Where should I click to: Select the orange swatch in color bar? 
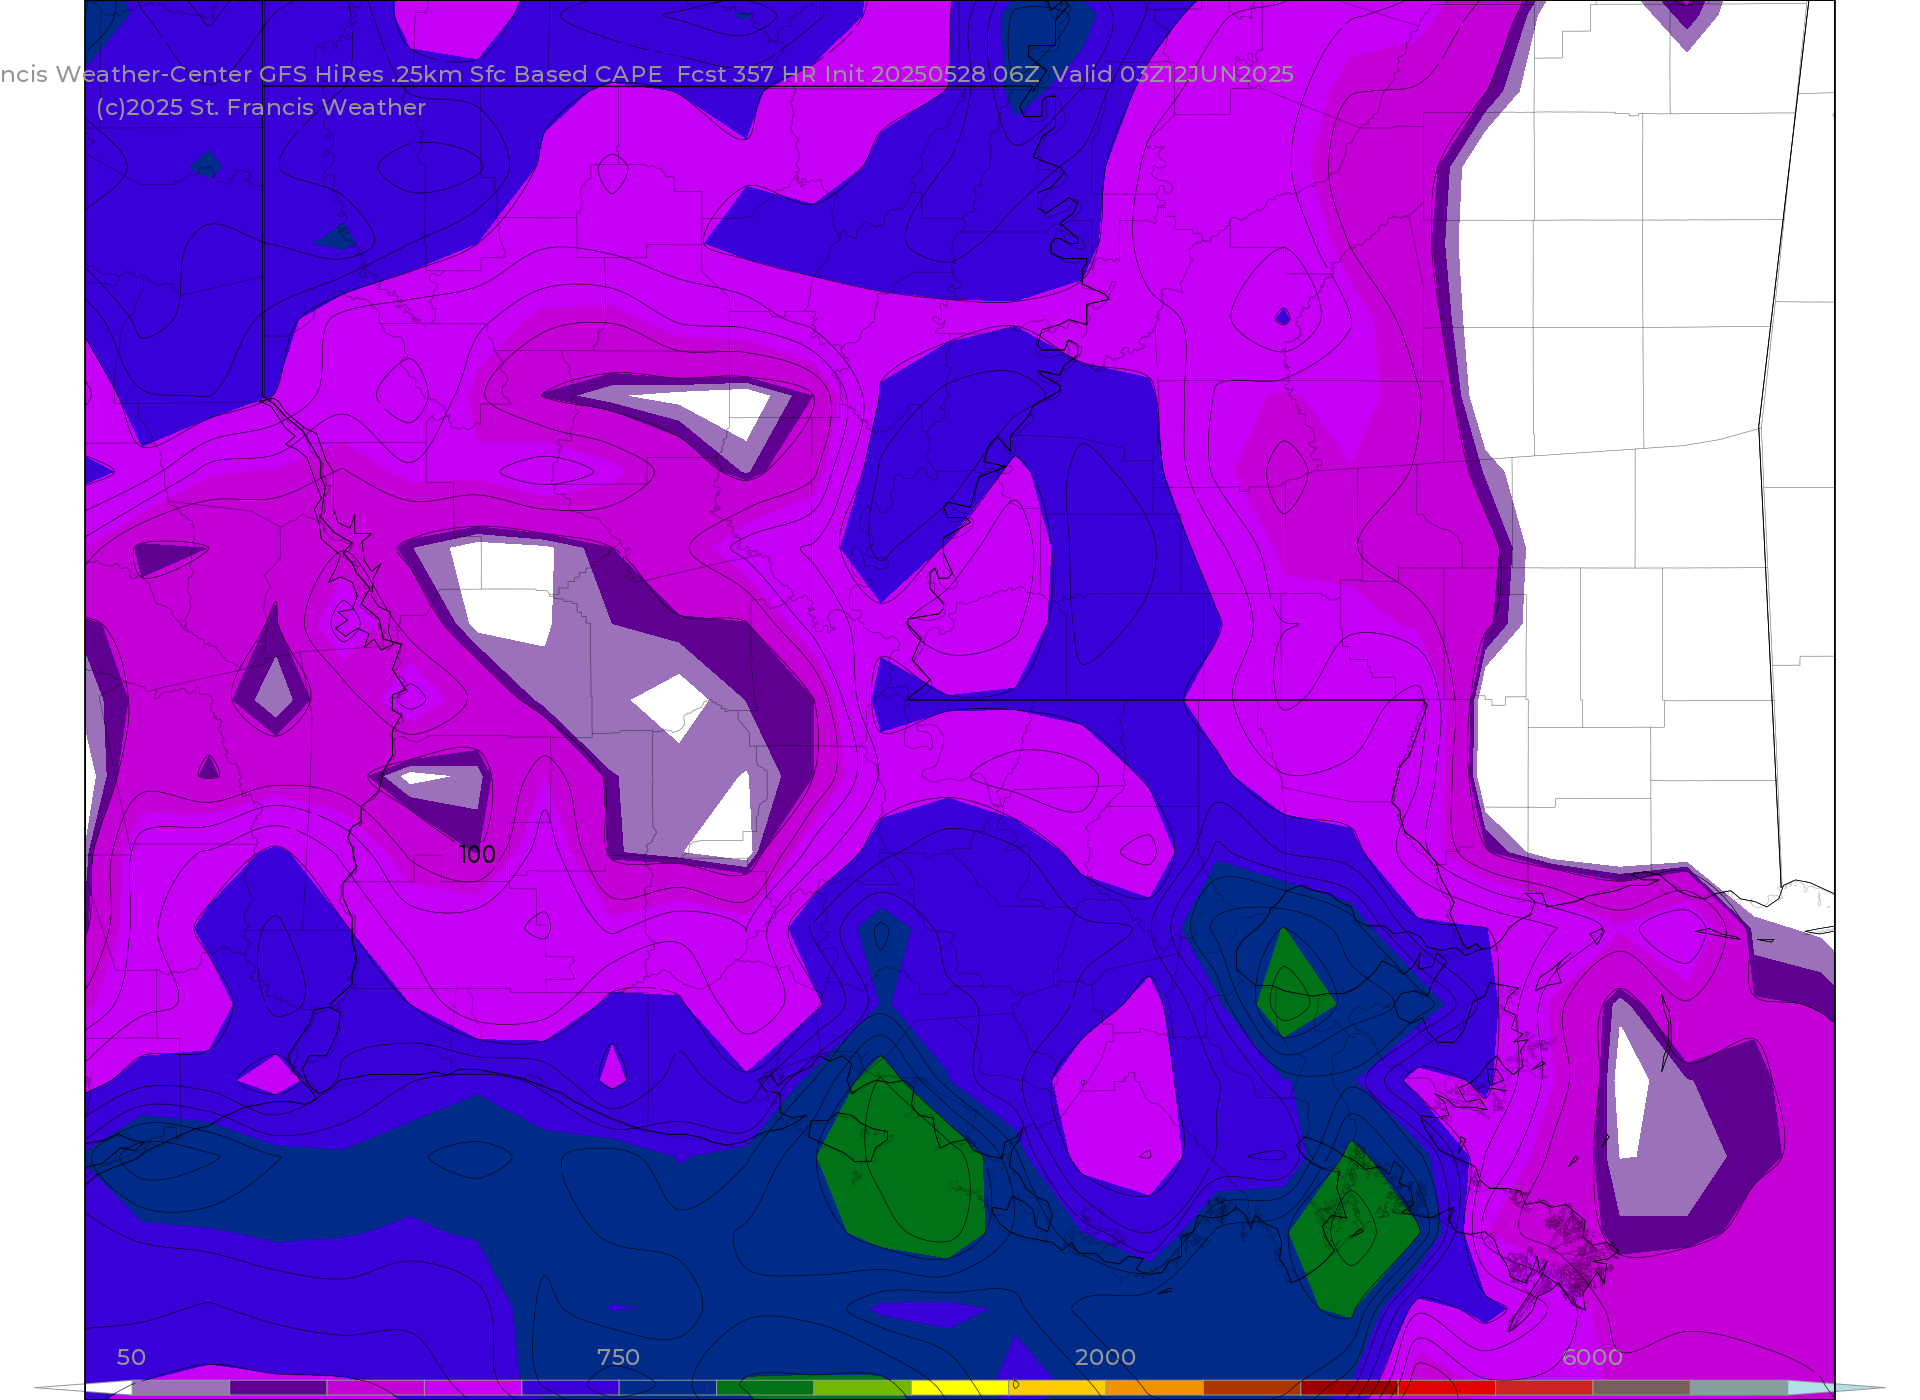[x=1154, y=1388]
